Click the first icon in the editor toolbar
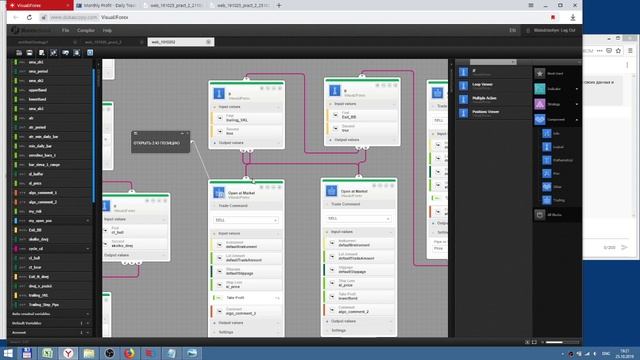 [x=19, y=53]
